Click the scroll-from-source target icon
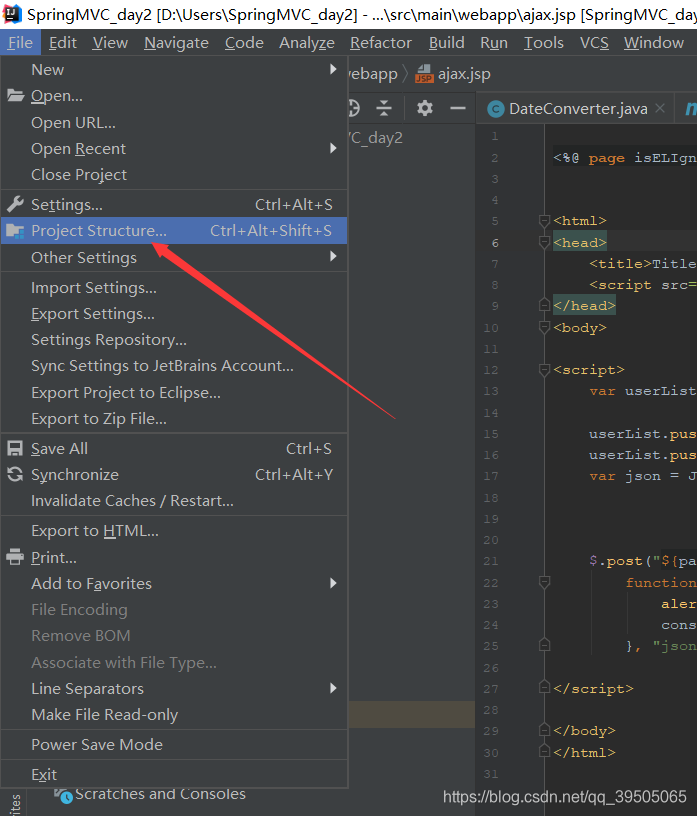This screenshot has height=816, width=697. pos(354,108)
